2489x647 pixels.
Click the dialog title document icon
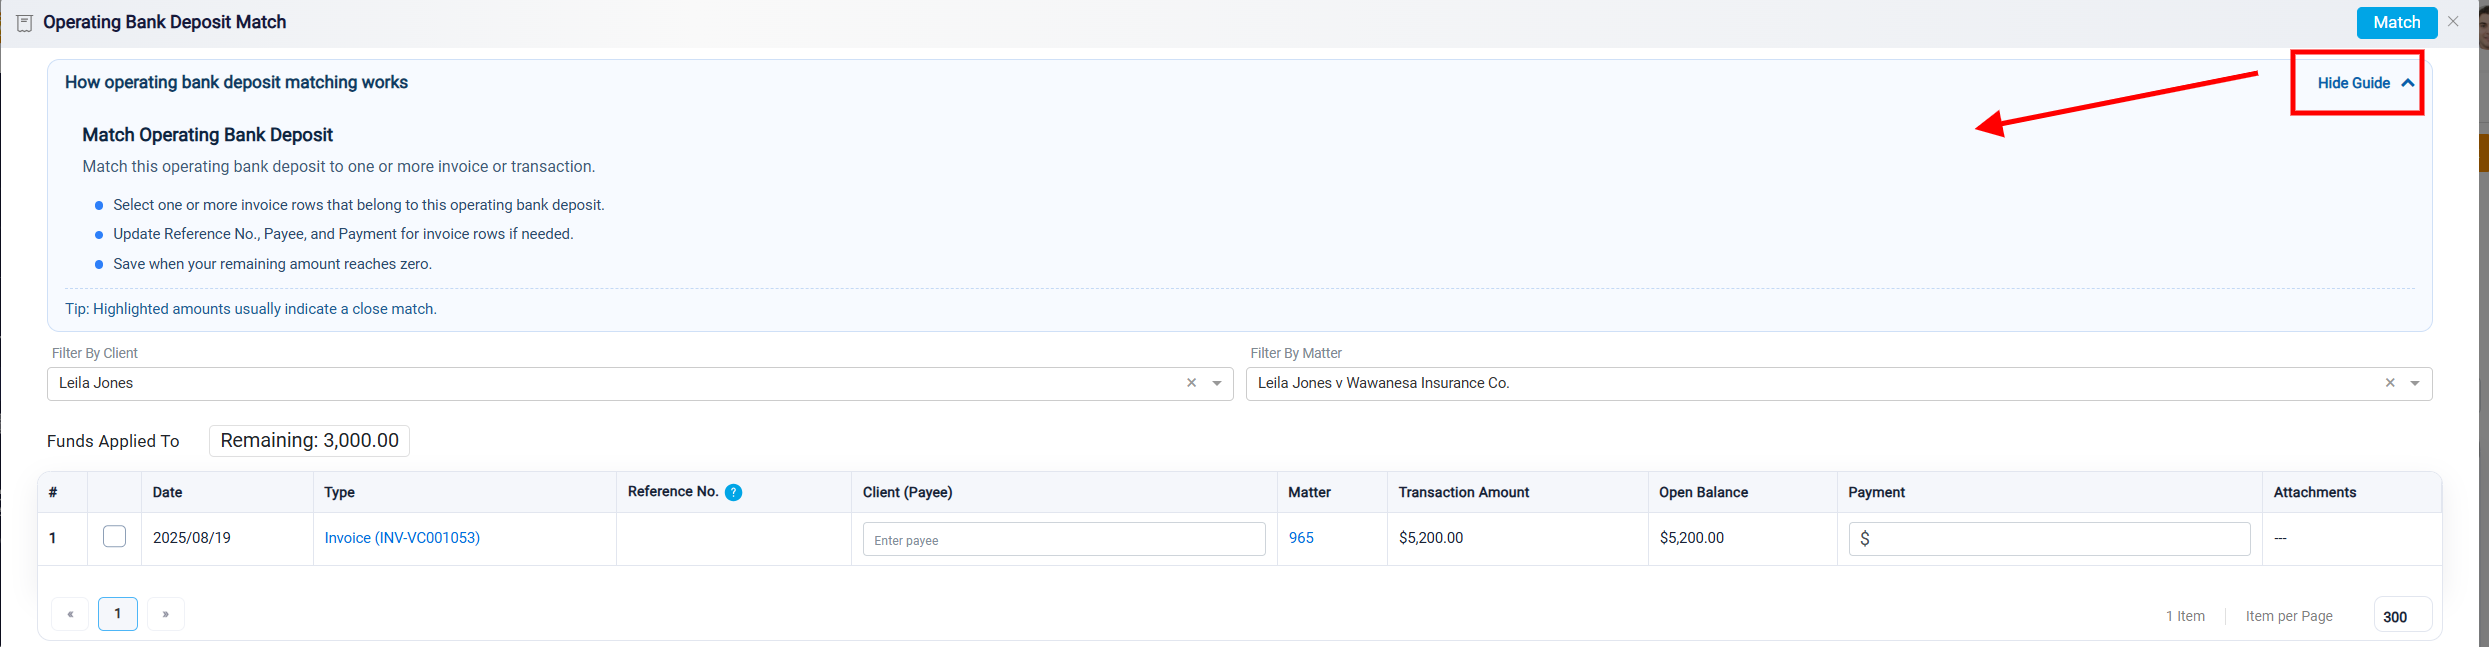tap(25, 22)
